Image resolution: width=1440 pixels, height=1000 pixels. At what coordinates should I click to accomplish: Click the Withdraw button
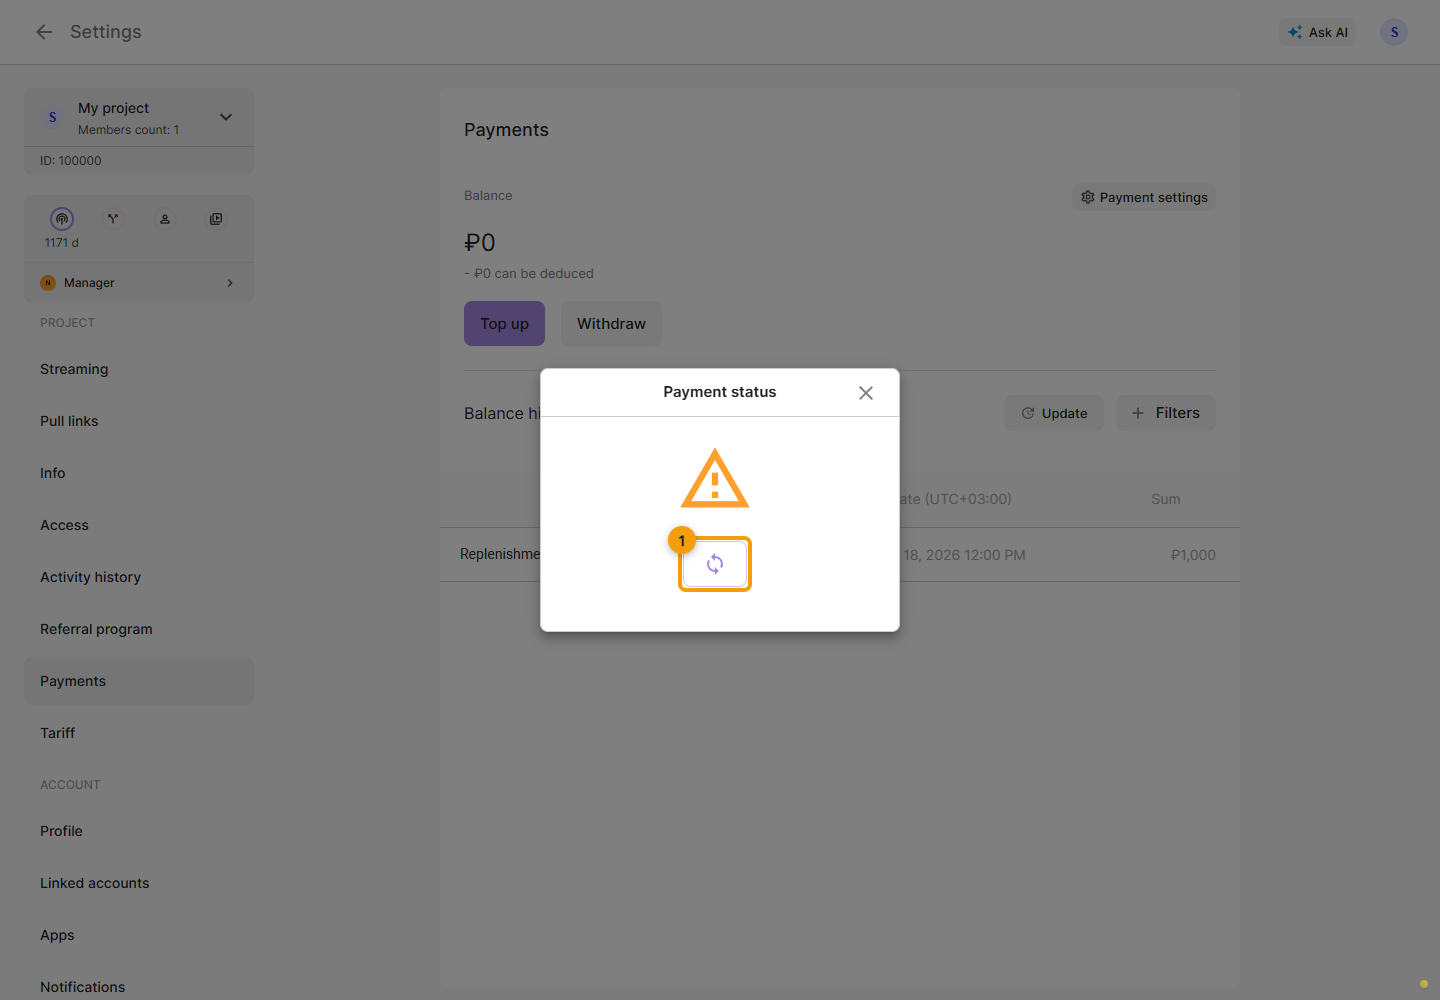click(x=611, y=324)
